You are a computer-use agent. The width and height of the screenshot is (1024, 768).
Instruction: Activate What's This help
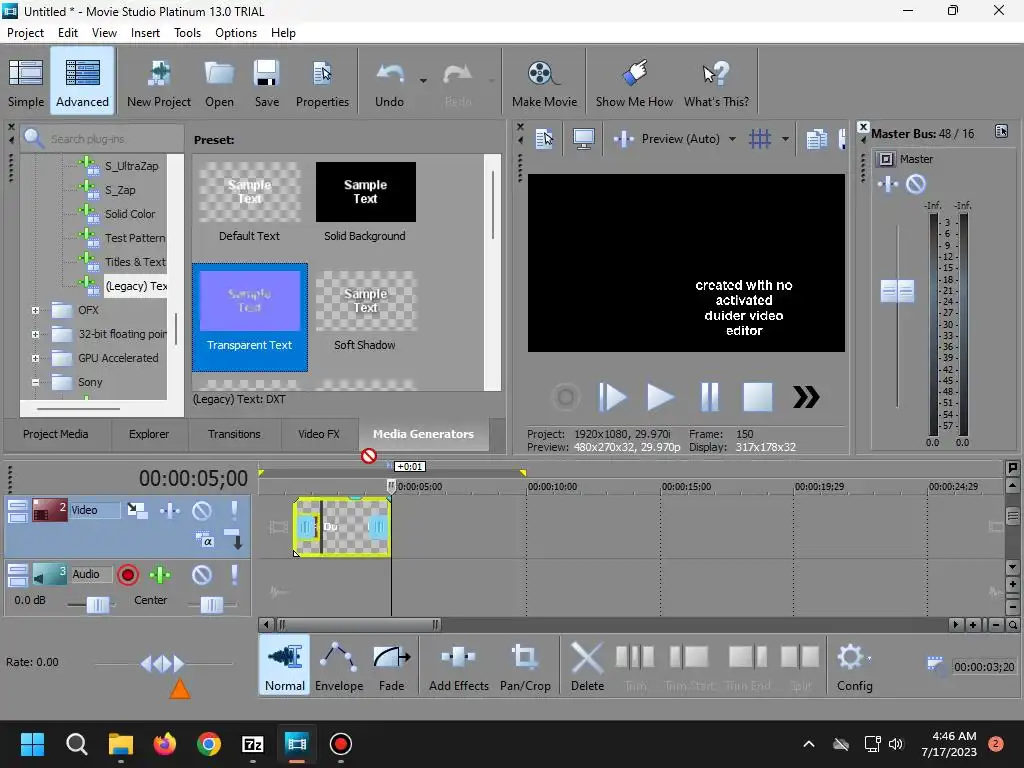(x=716, y=82)
